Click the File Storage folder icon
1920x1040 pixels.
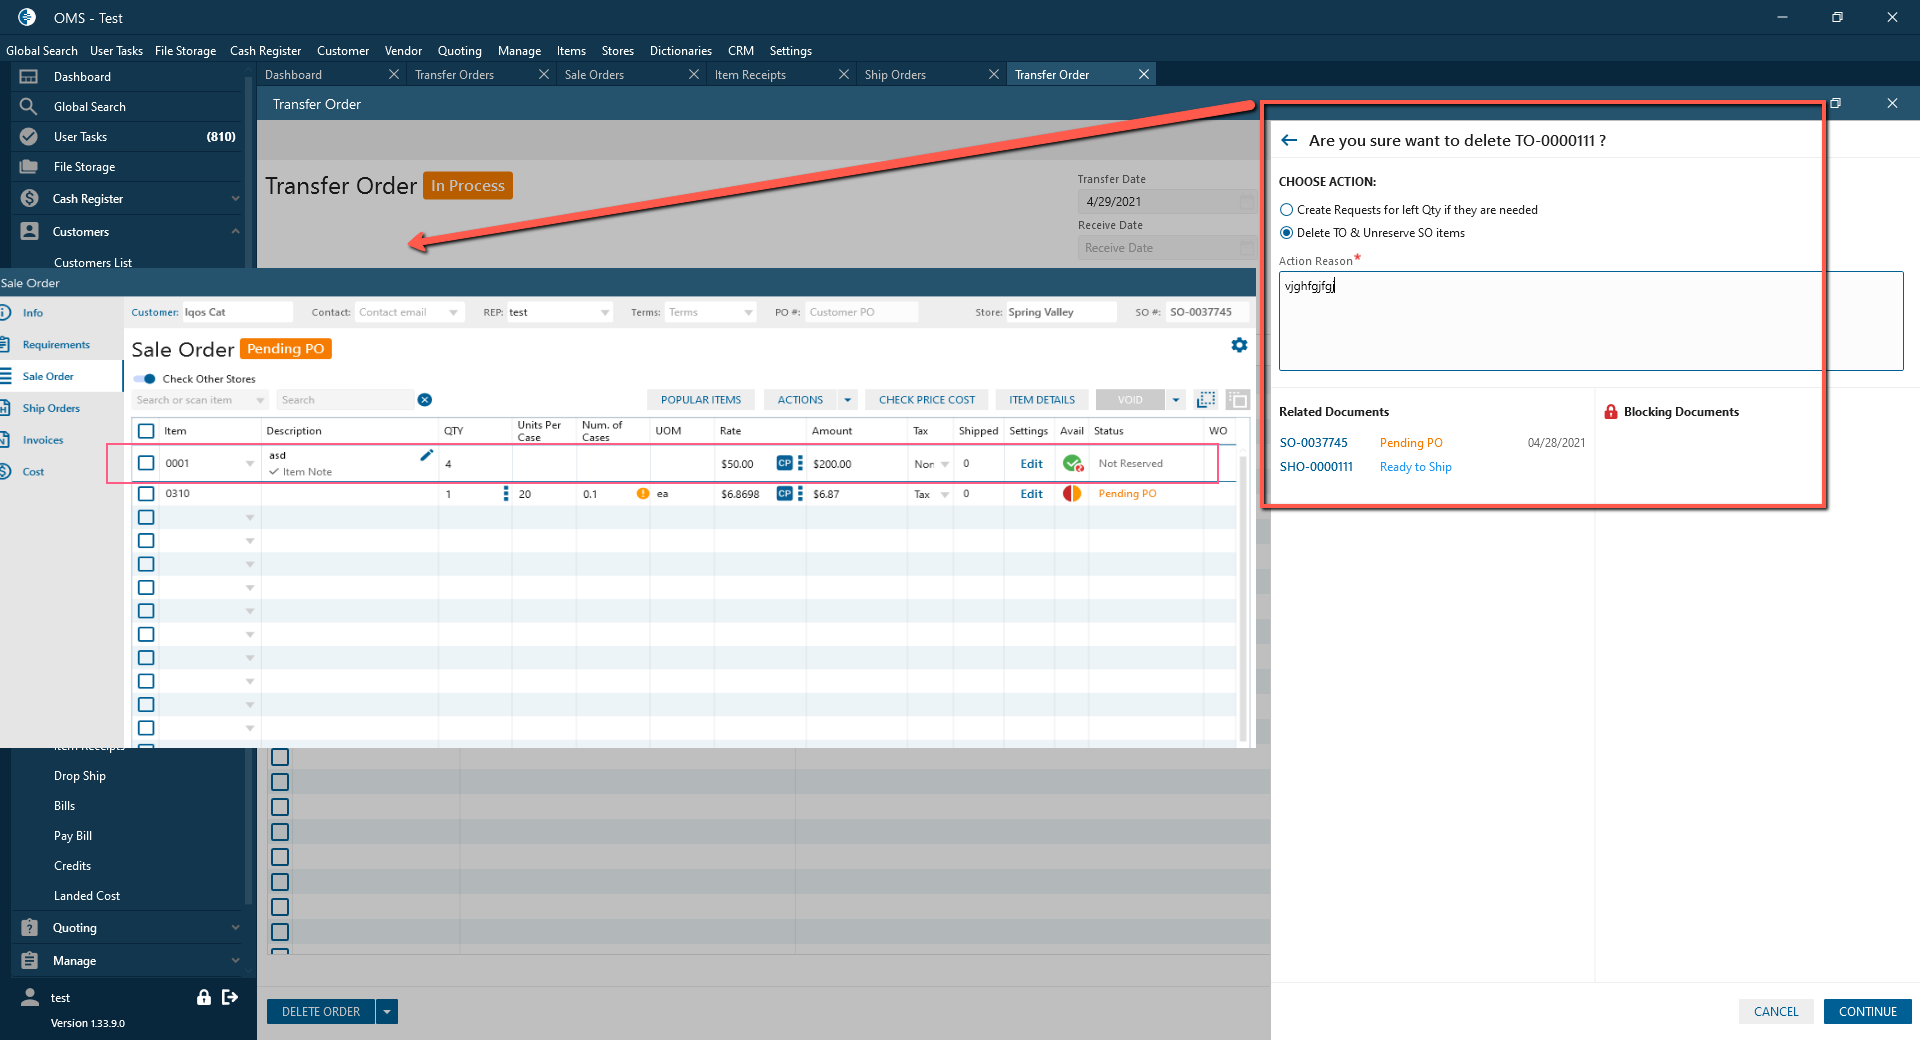point(29,167)
